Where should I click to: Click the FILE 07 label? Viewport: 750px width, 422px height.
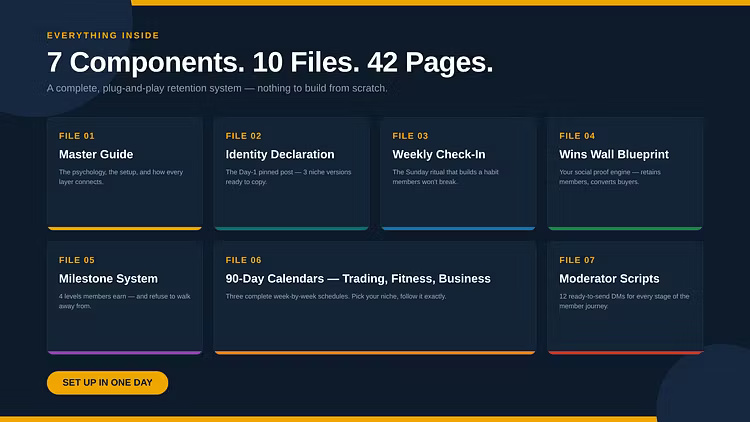pyautogui.click(x=577, y=260)
